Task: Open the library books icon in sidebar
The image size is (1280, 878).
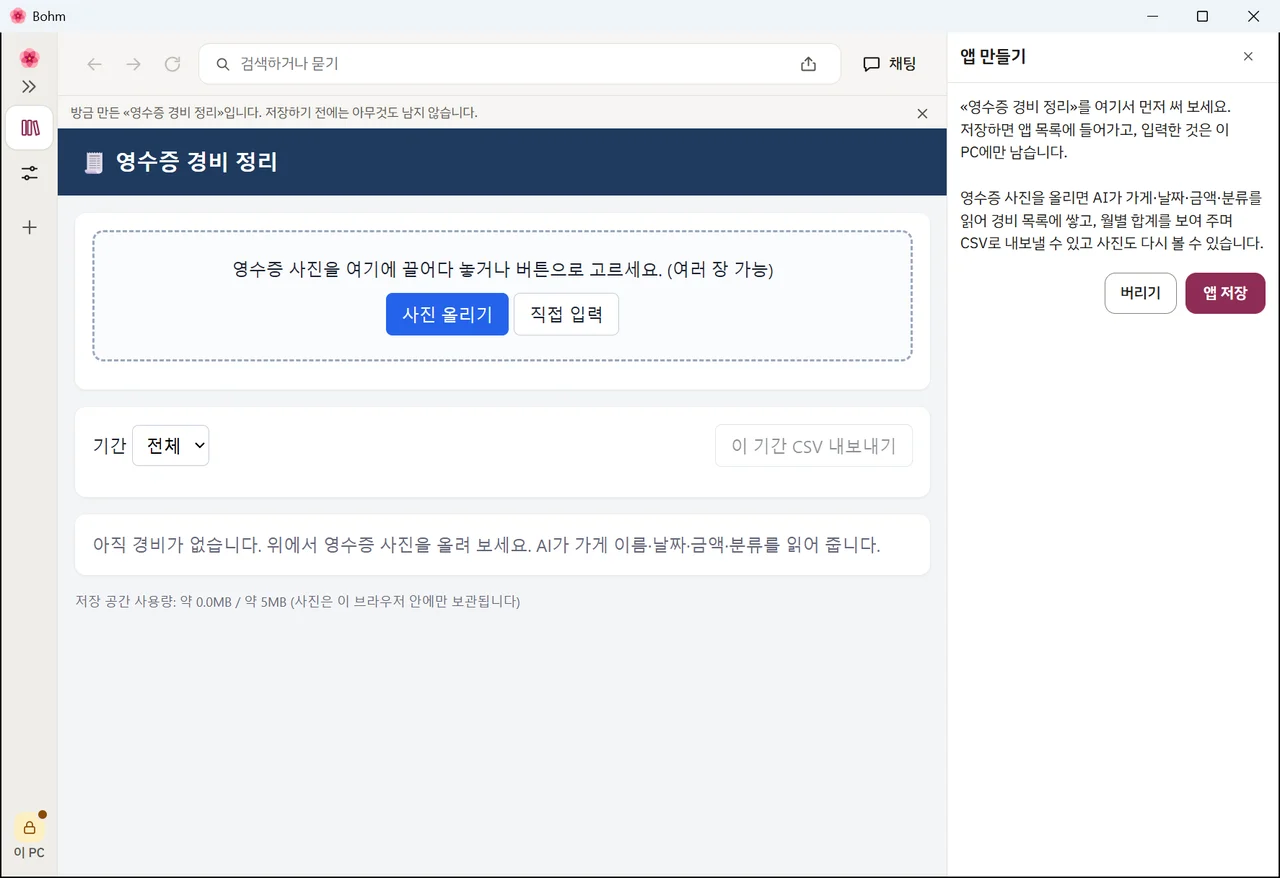Action: pos(29,128)
